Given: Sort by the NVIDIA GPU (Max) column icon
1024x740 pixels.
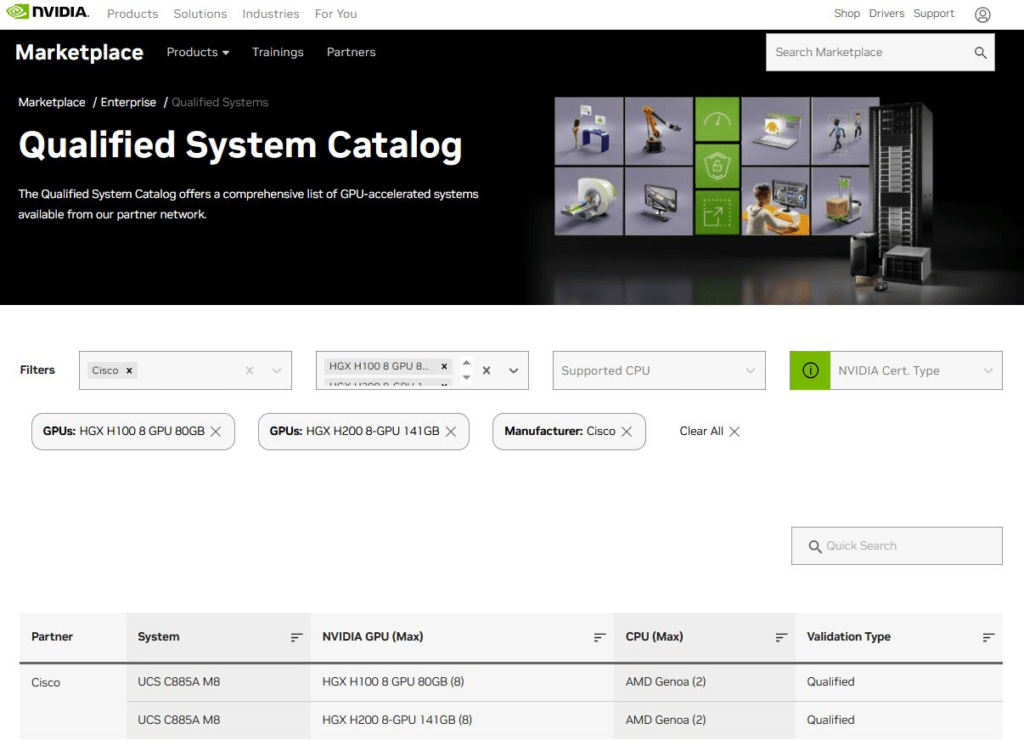Looking at the screenshot, I should click(600, 637).
